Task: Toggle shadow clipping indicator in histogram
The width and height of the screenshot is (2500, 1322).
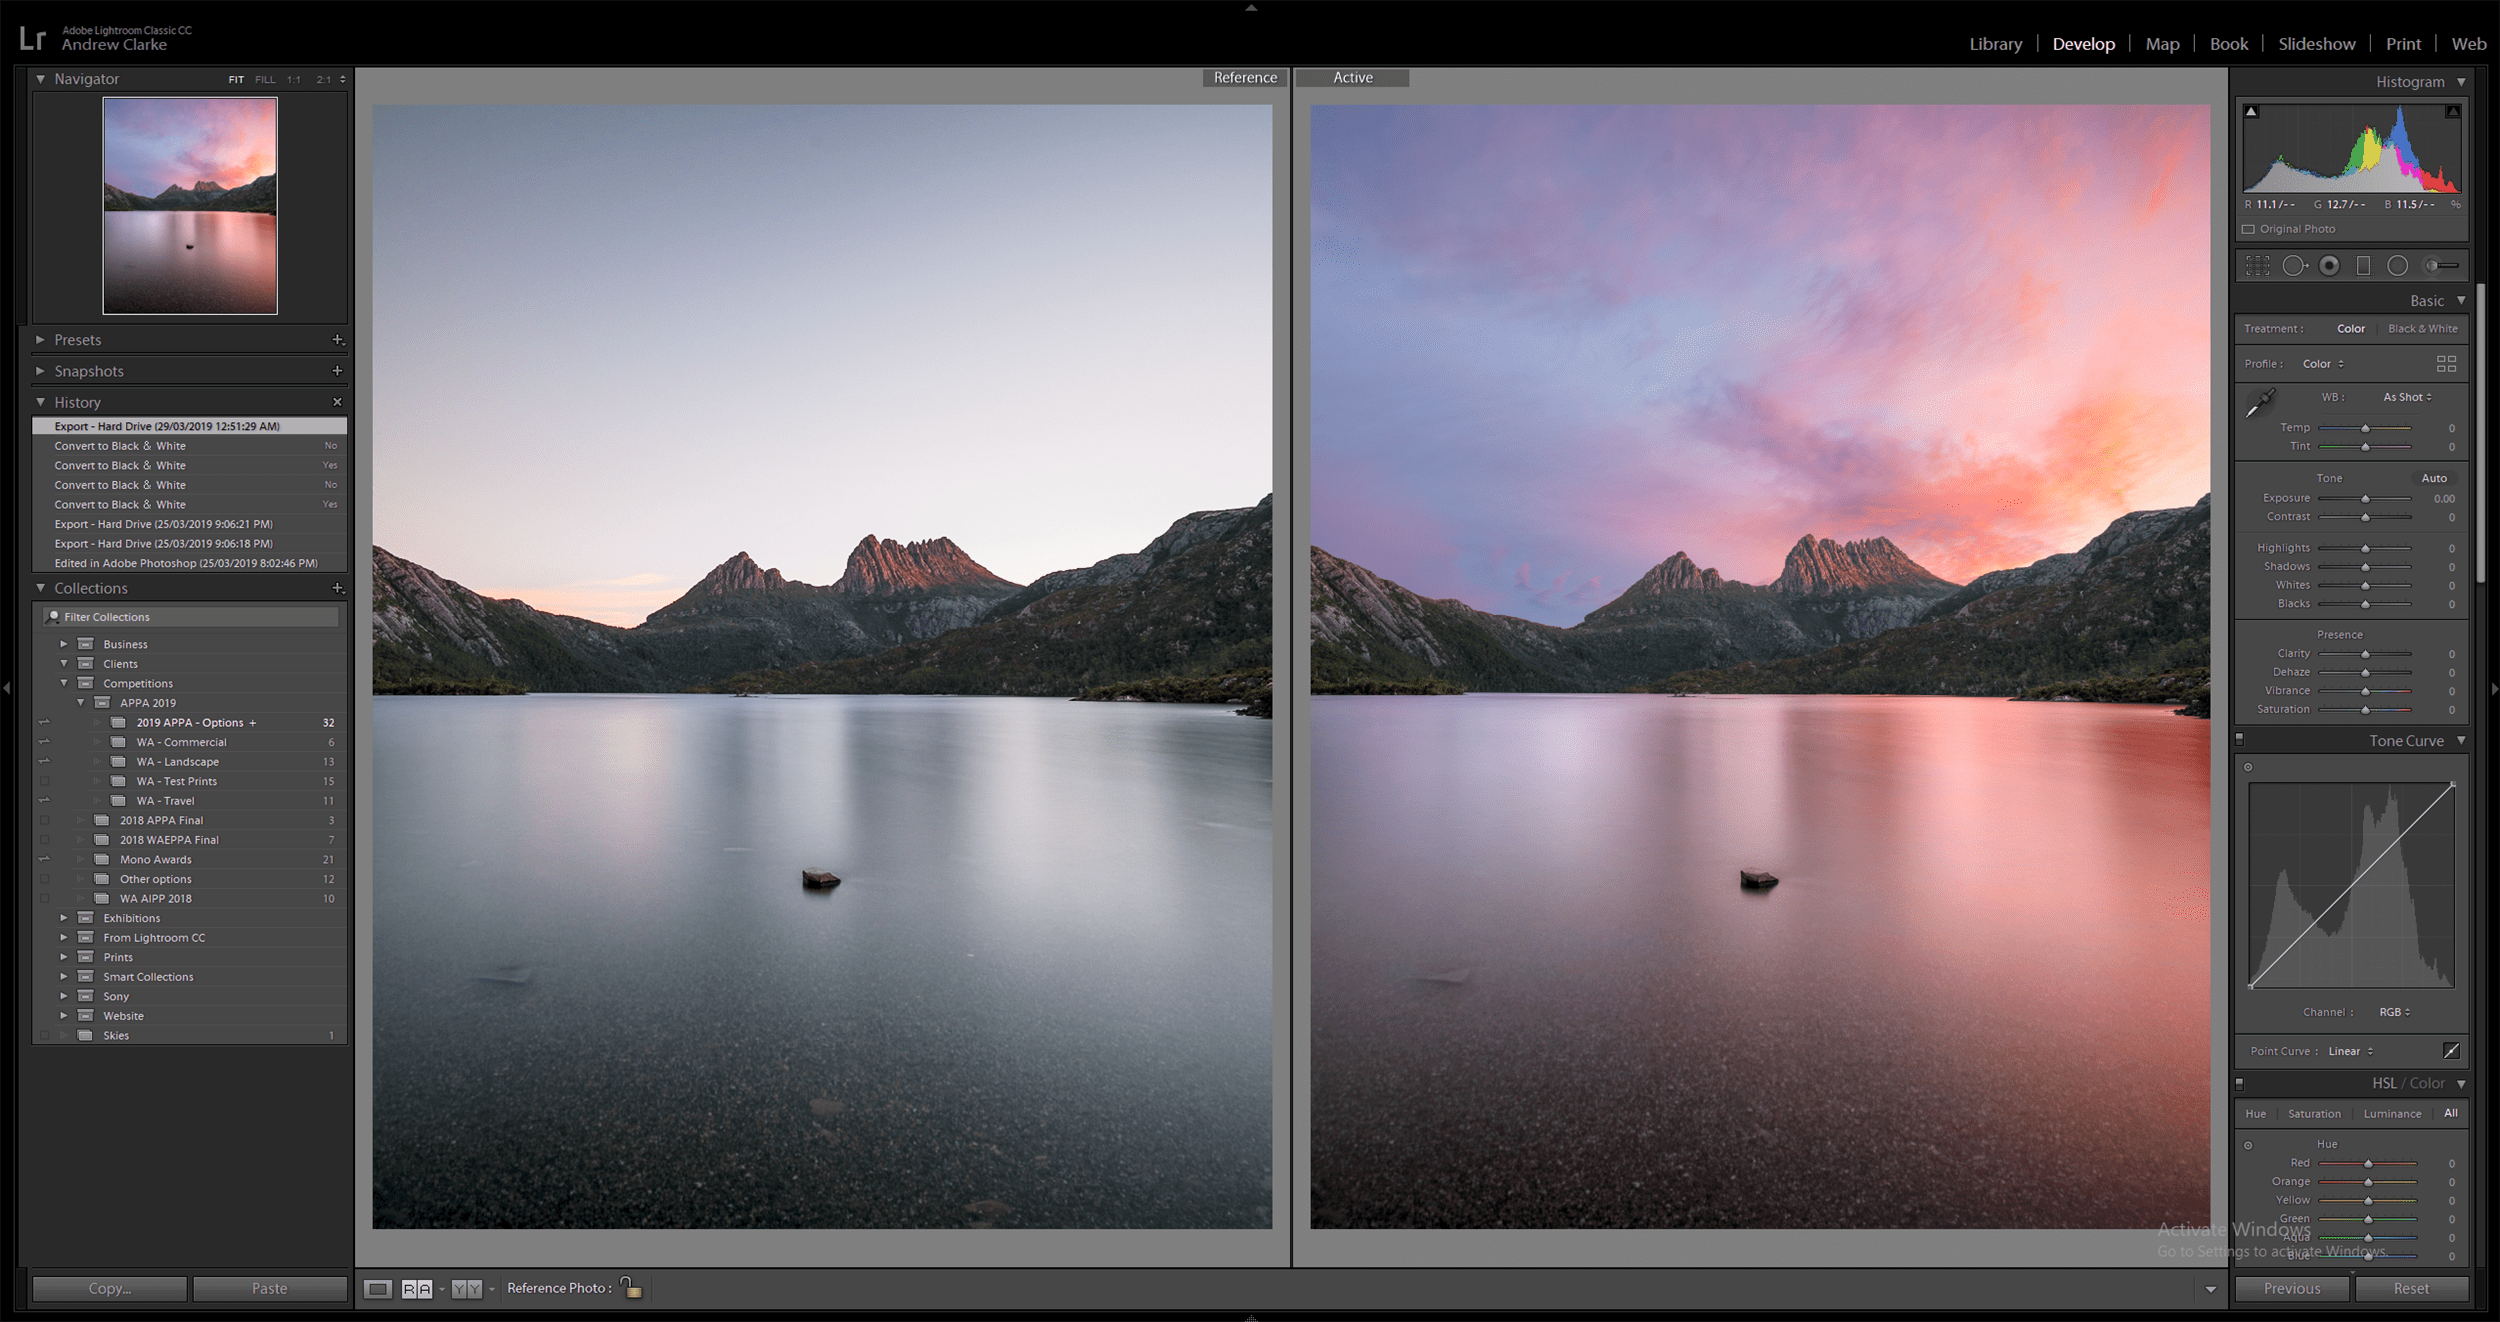Action: (x=2251, y=111)
